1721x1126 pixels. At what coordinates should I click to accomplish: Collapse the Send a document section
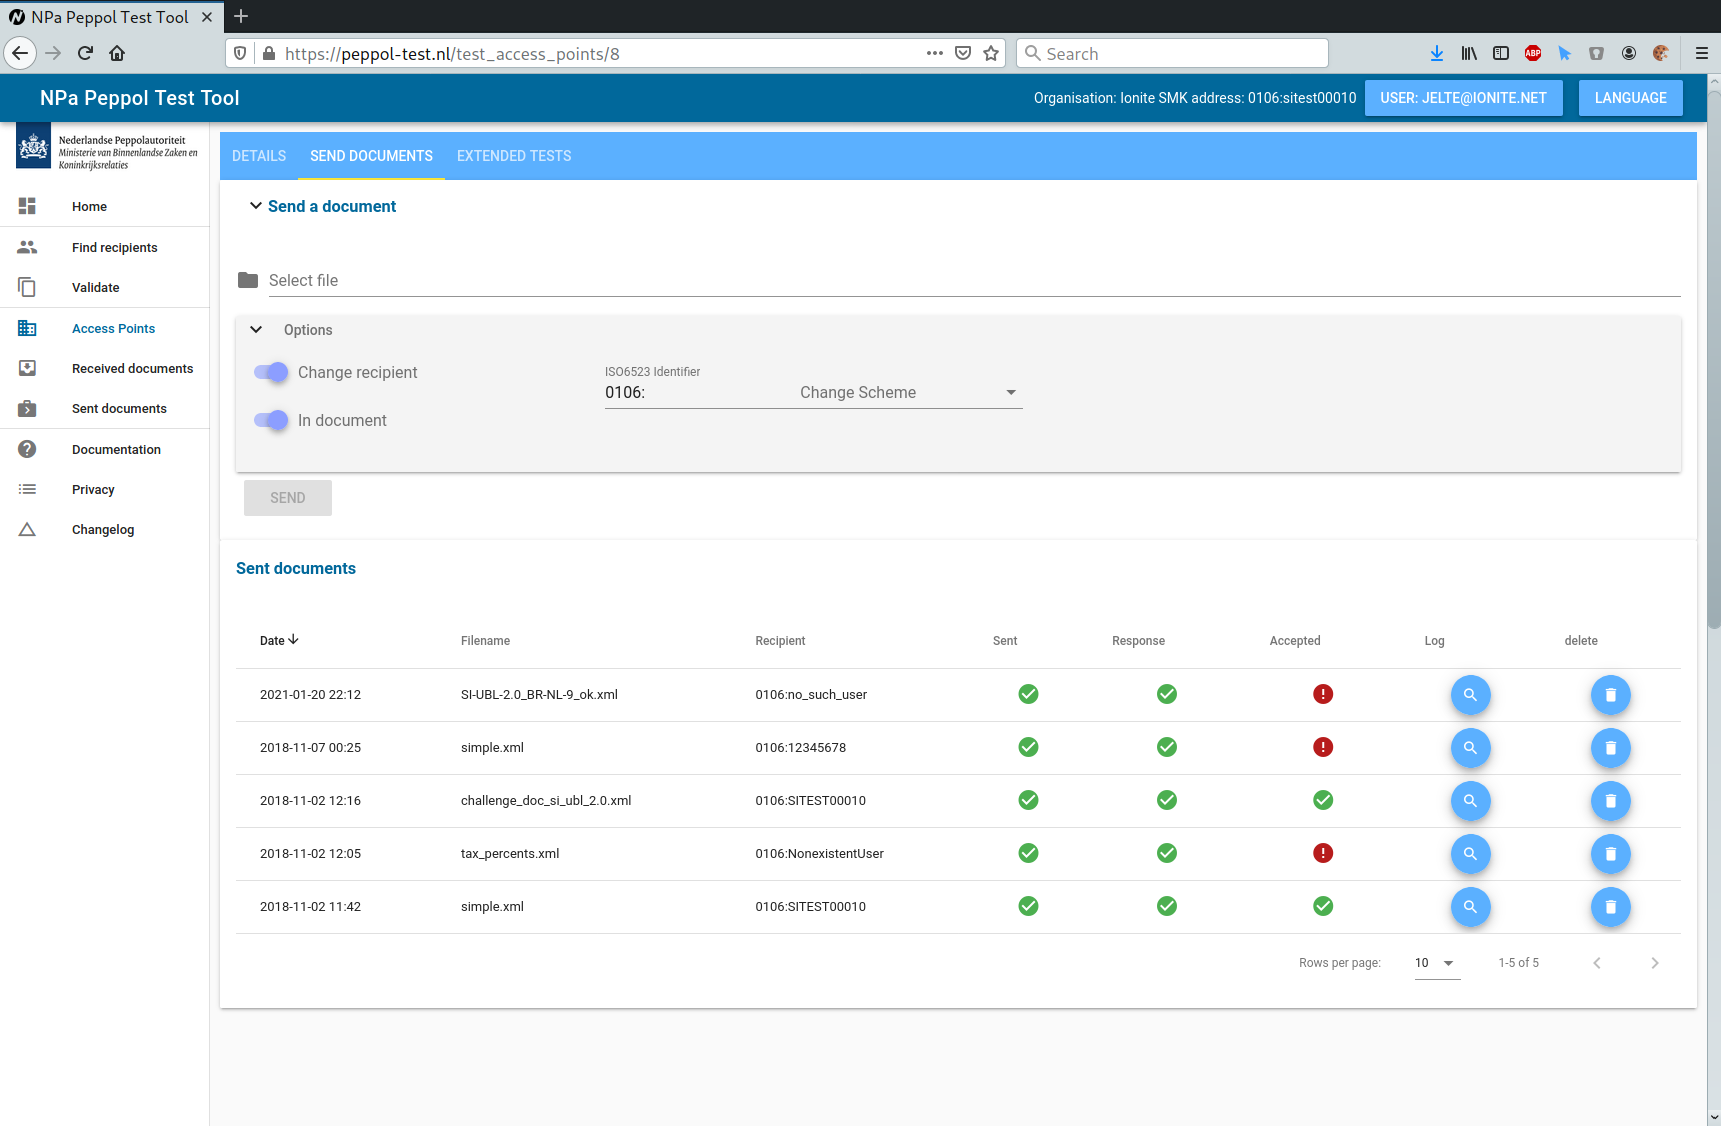click(256, 206)
